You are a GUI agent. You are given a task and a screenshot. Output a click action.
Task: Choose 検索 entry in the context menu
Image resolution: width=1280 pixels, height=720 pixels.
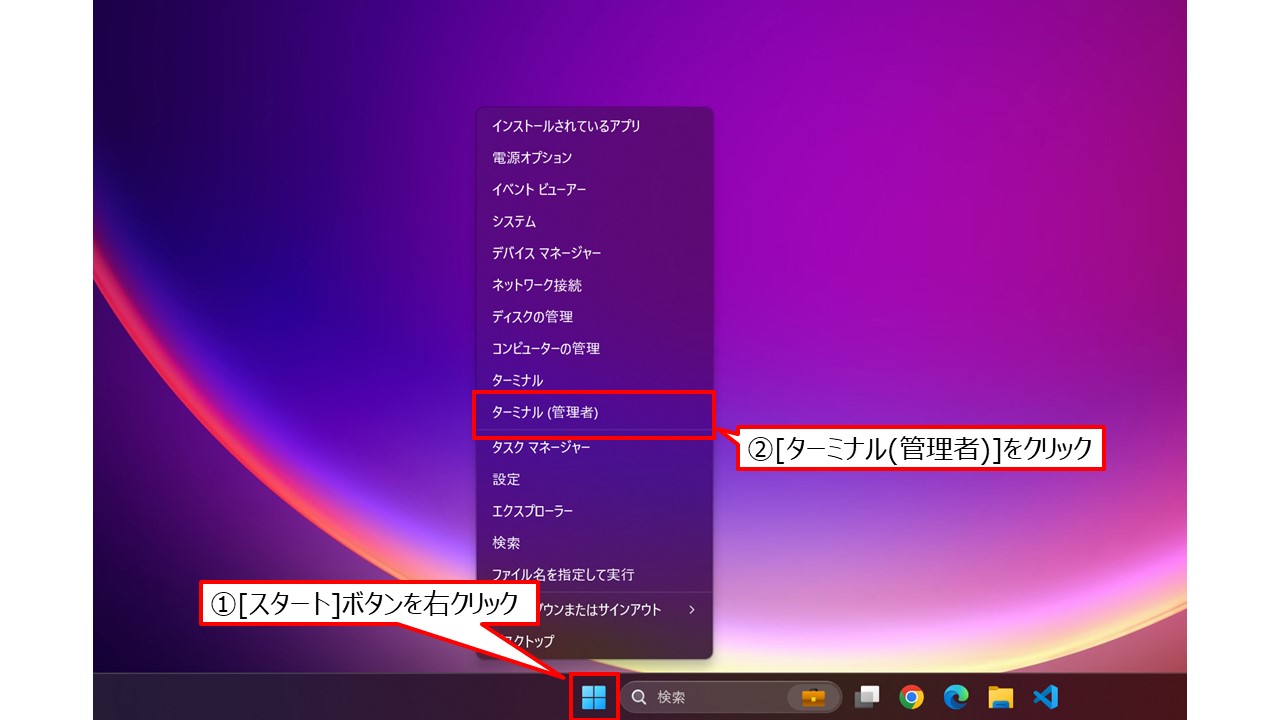click(x=594, y=543)
